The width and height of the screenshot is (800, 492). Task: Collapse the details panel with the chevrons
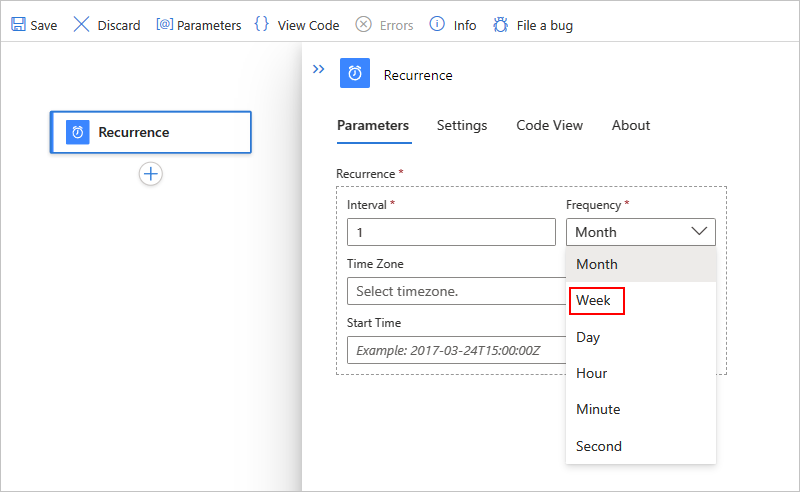click(318, 70)
